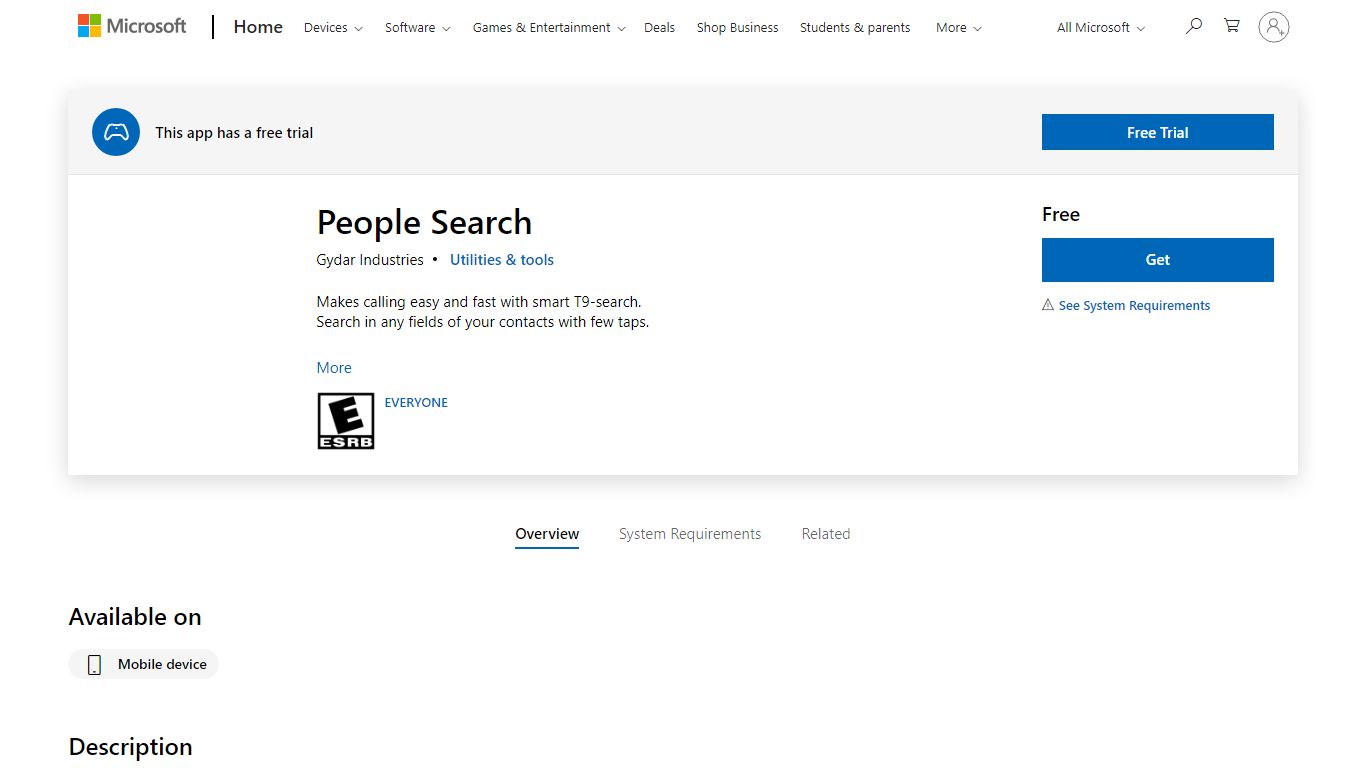
Task: Open the Utilities & tools category link
Action: click(x=502, y=260)
